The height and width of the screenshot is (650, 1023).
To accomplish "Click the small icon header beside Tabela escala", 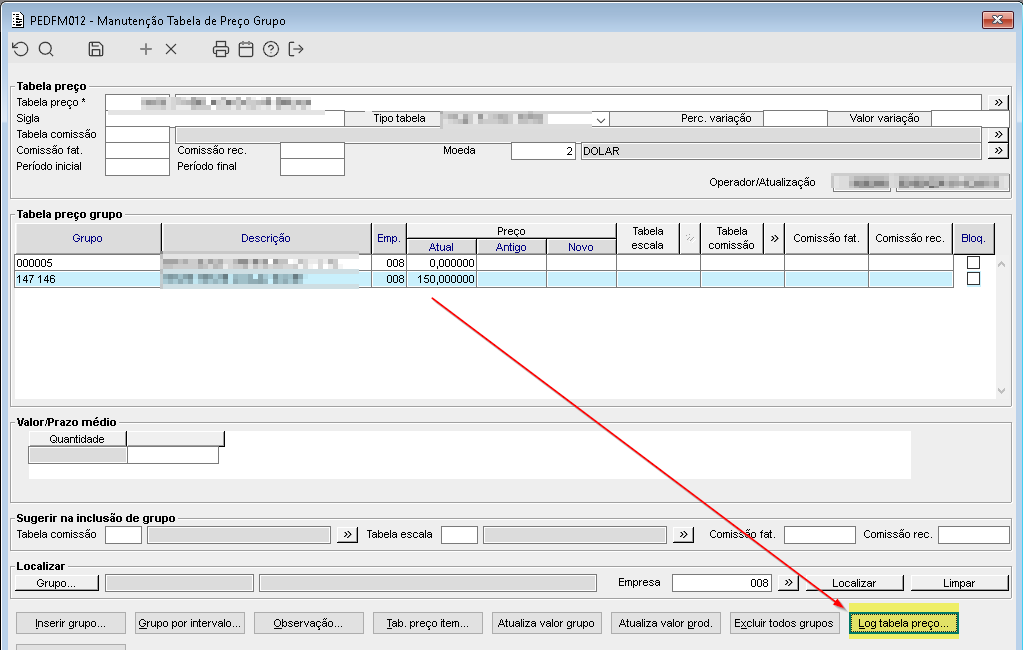I will pyautogui.click(x=690, y=238).
